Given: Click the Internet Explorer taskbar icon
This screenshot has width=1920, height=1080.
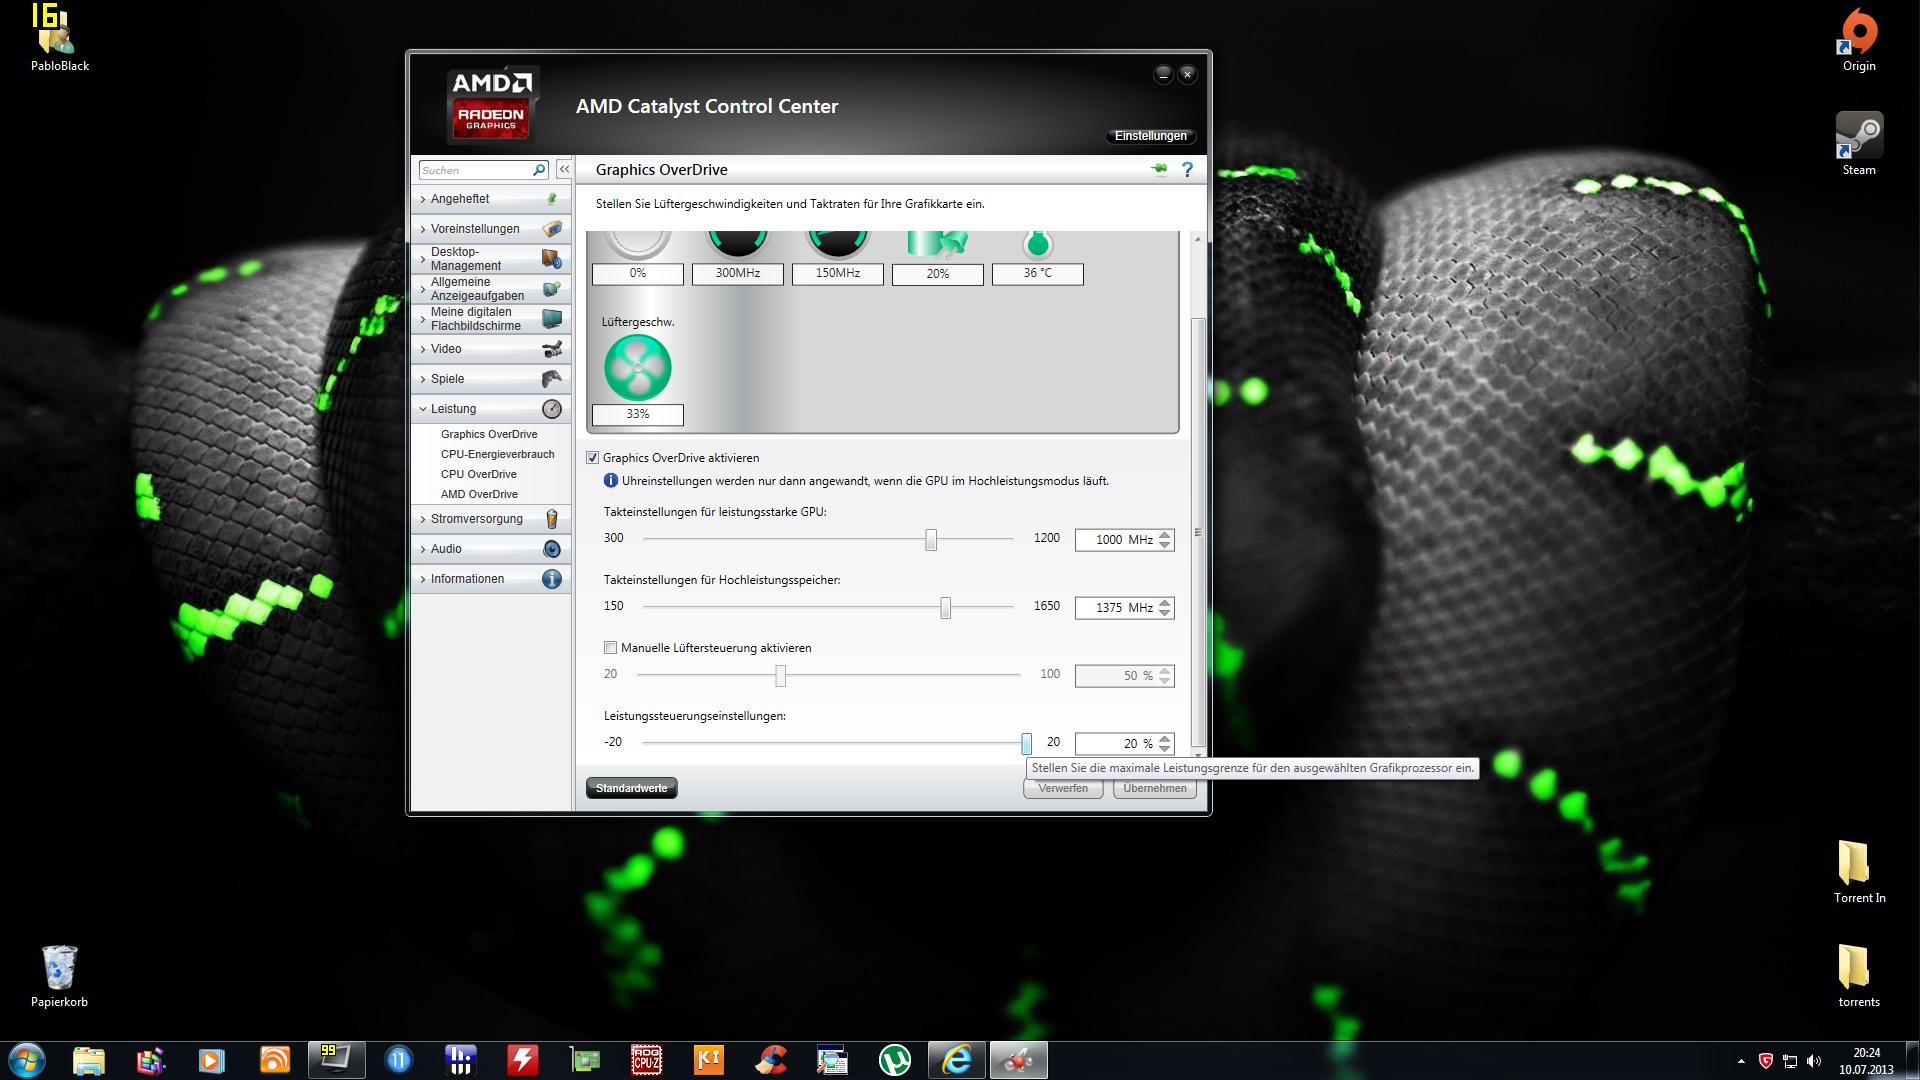Looking at the screenshot, I should click(x=956, y=1060).
